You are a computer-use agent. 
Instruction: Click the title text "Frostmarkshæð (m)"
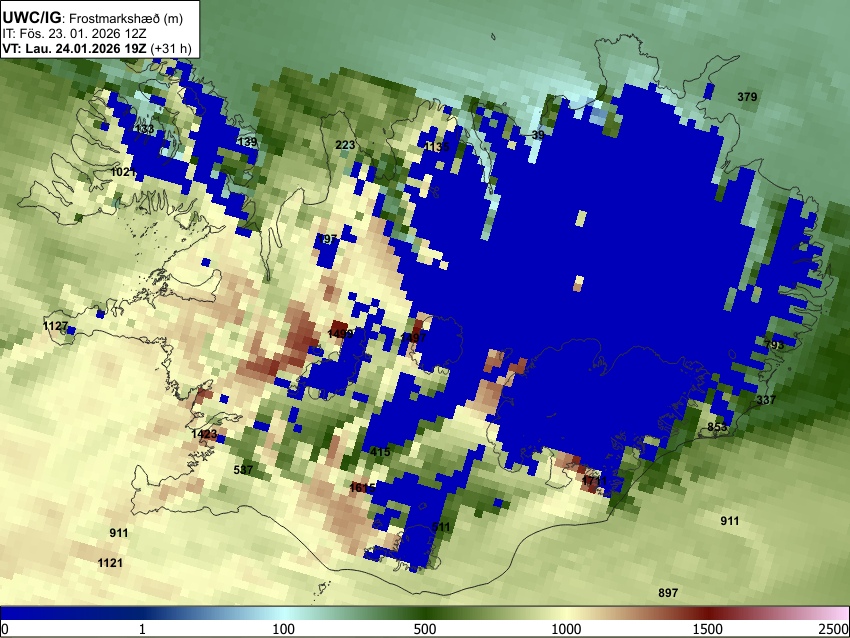pos(126,18)
